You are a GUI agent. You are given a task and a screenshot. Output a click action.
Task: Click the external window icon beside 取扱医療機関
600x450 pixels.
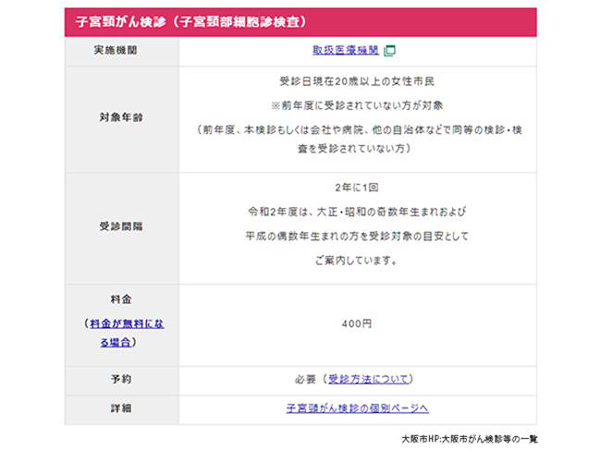(x=390, y=51)
